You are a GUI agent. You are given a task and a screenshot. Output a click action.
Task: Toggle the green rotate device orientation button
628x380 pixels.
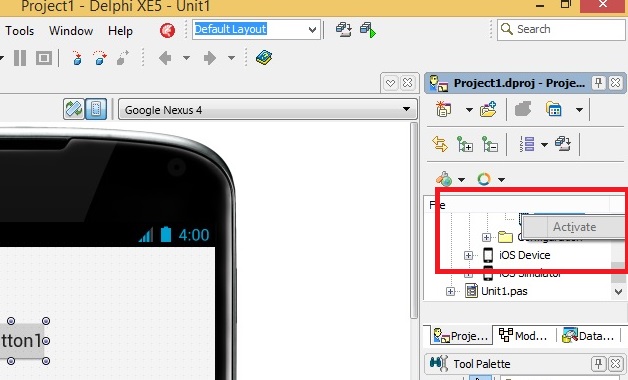coord(74,109)
